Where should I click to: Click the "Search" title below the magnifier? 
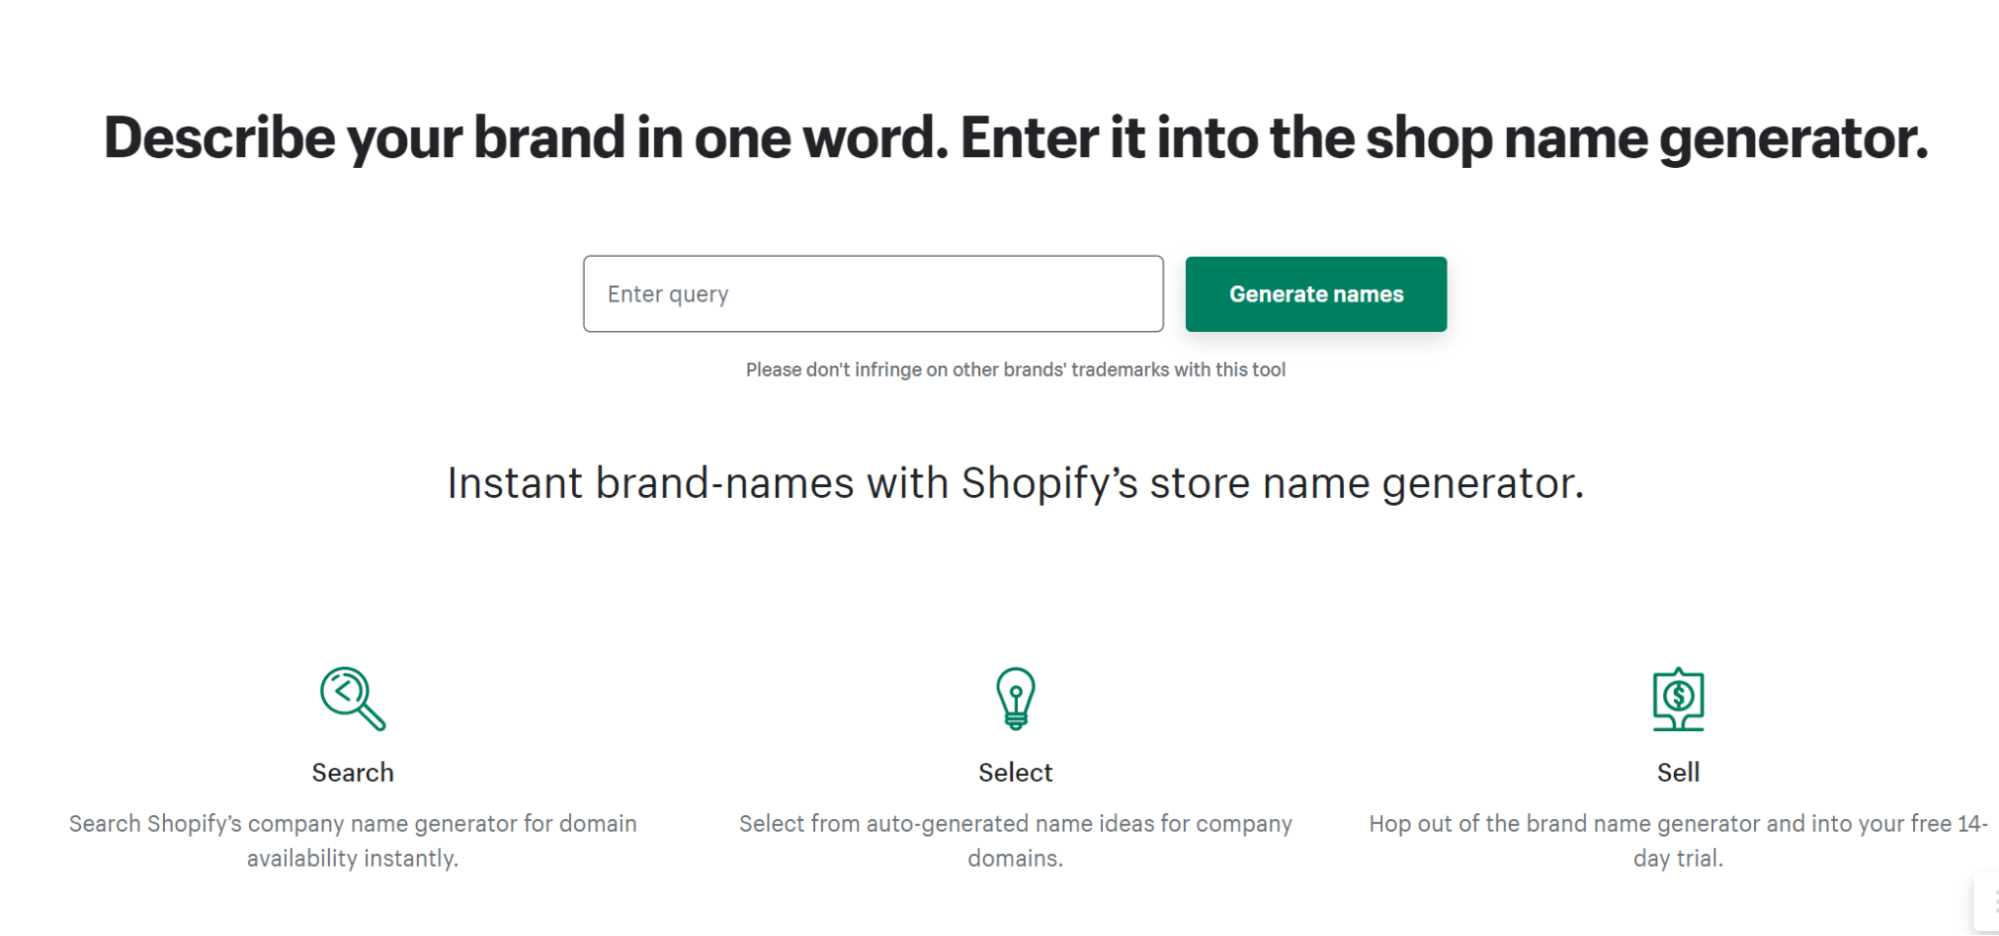[x=352, y=772]
